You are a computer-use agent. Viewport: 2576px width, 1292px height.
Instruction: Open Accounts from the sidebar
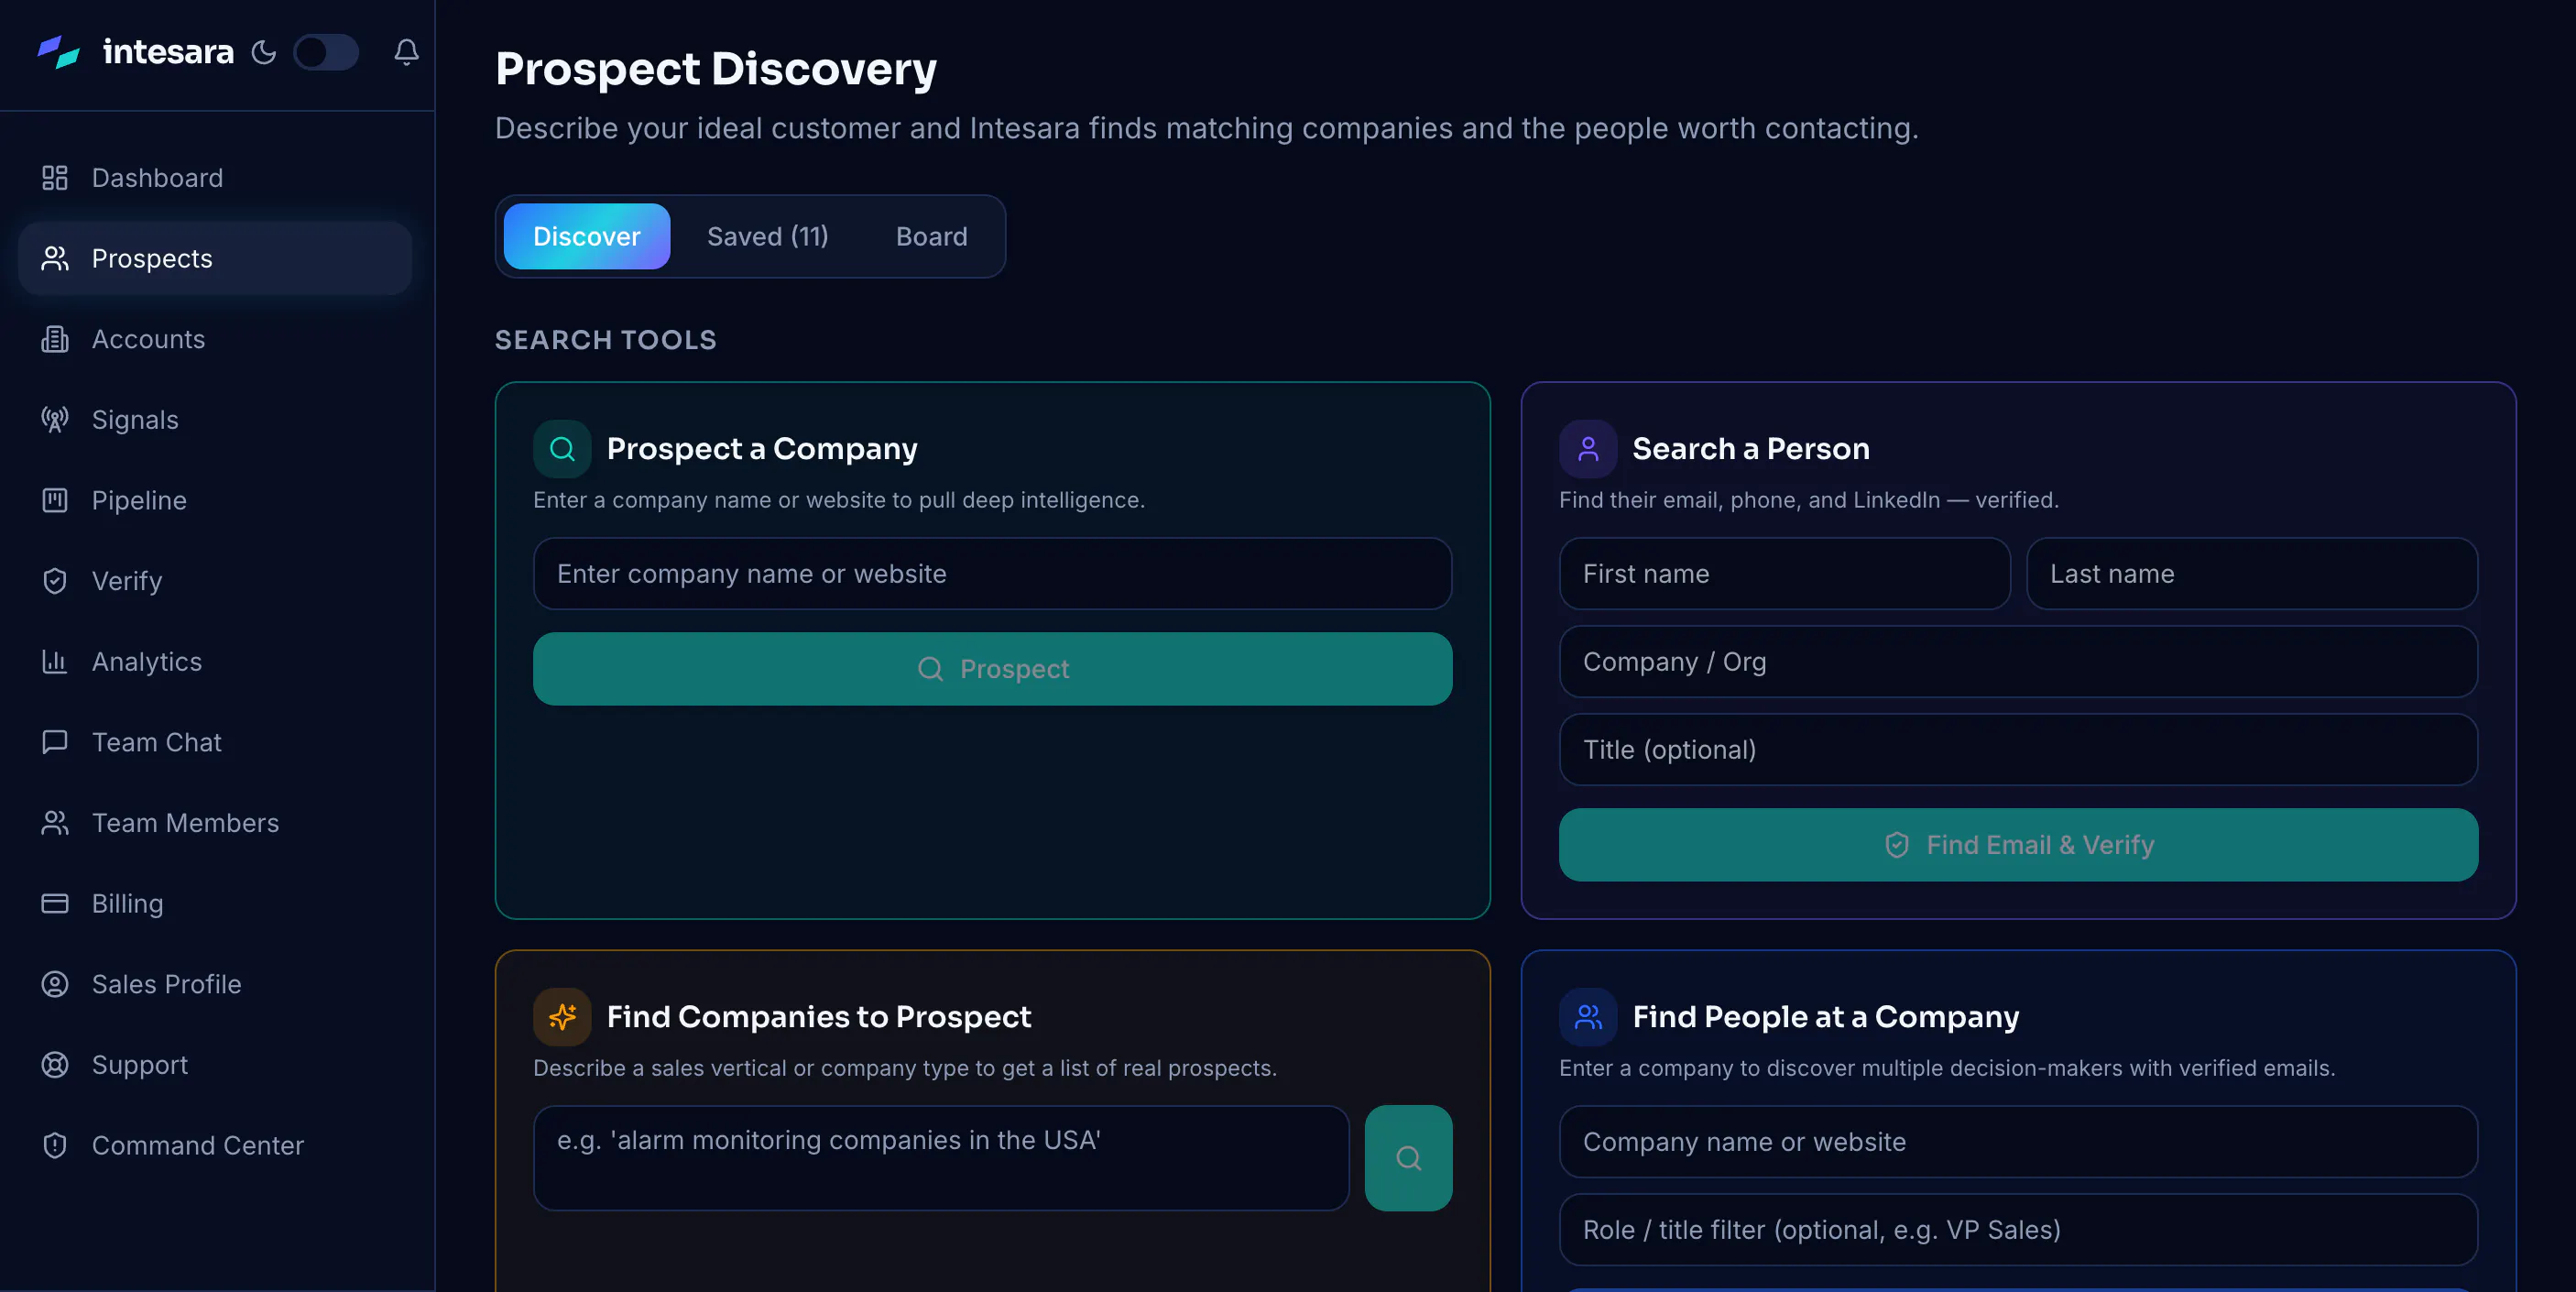pyautogui.click(x=215, y=339)
